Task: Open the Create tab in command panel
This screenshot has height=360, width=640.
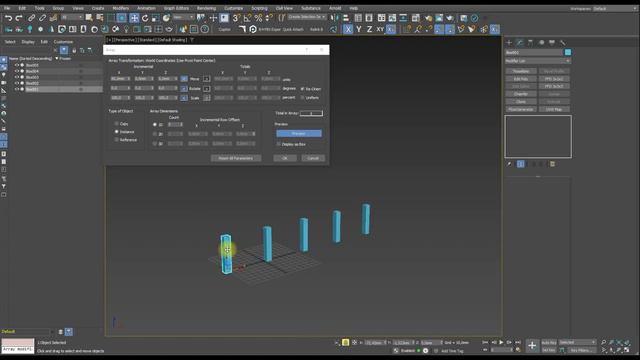Action: pyautogui.click(x=509, y=42)
